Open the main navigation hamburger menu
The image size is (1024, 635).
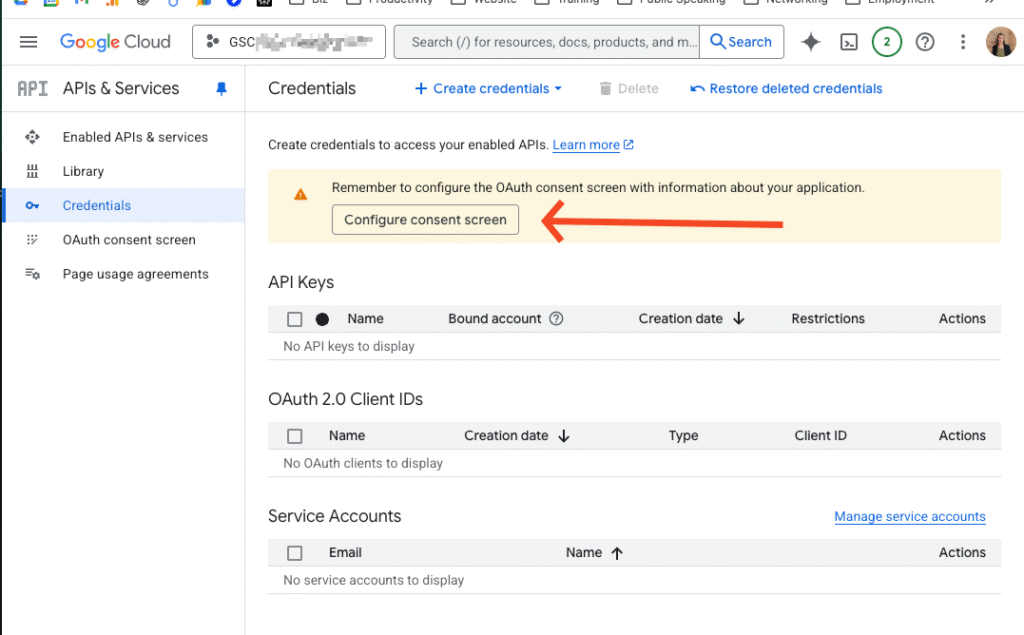(x=28, y=42)
